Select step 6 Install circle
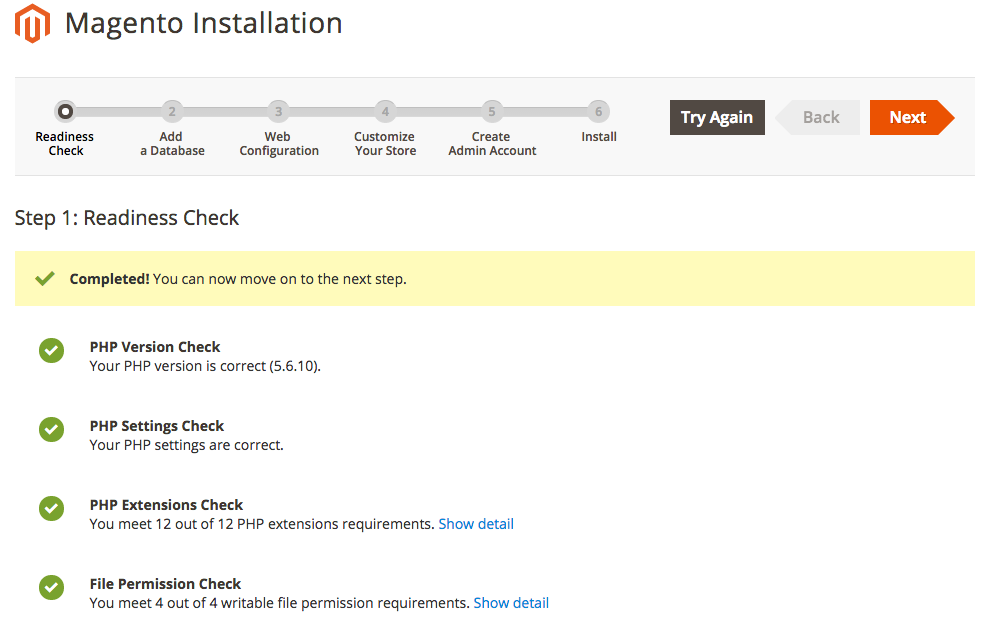Image resolution: width=985 pixels, height=629 pixels. point(599,112)
